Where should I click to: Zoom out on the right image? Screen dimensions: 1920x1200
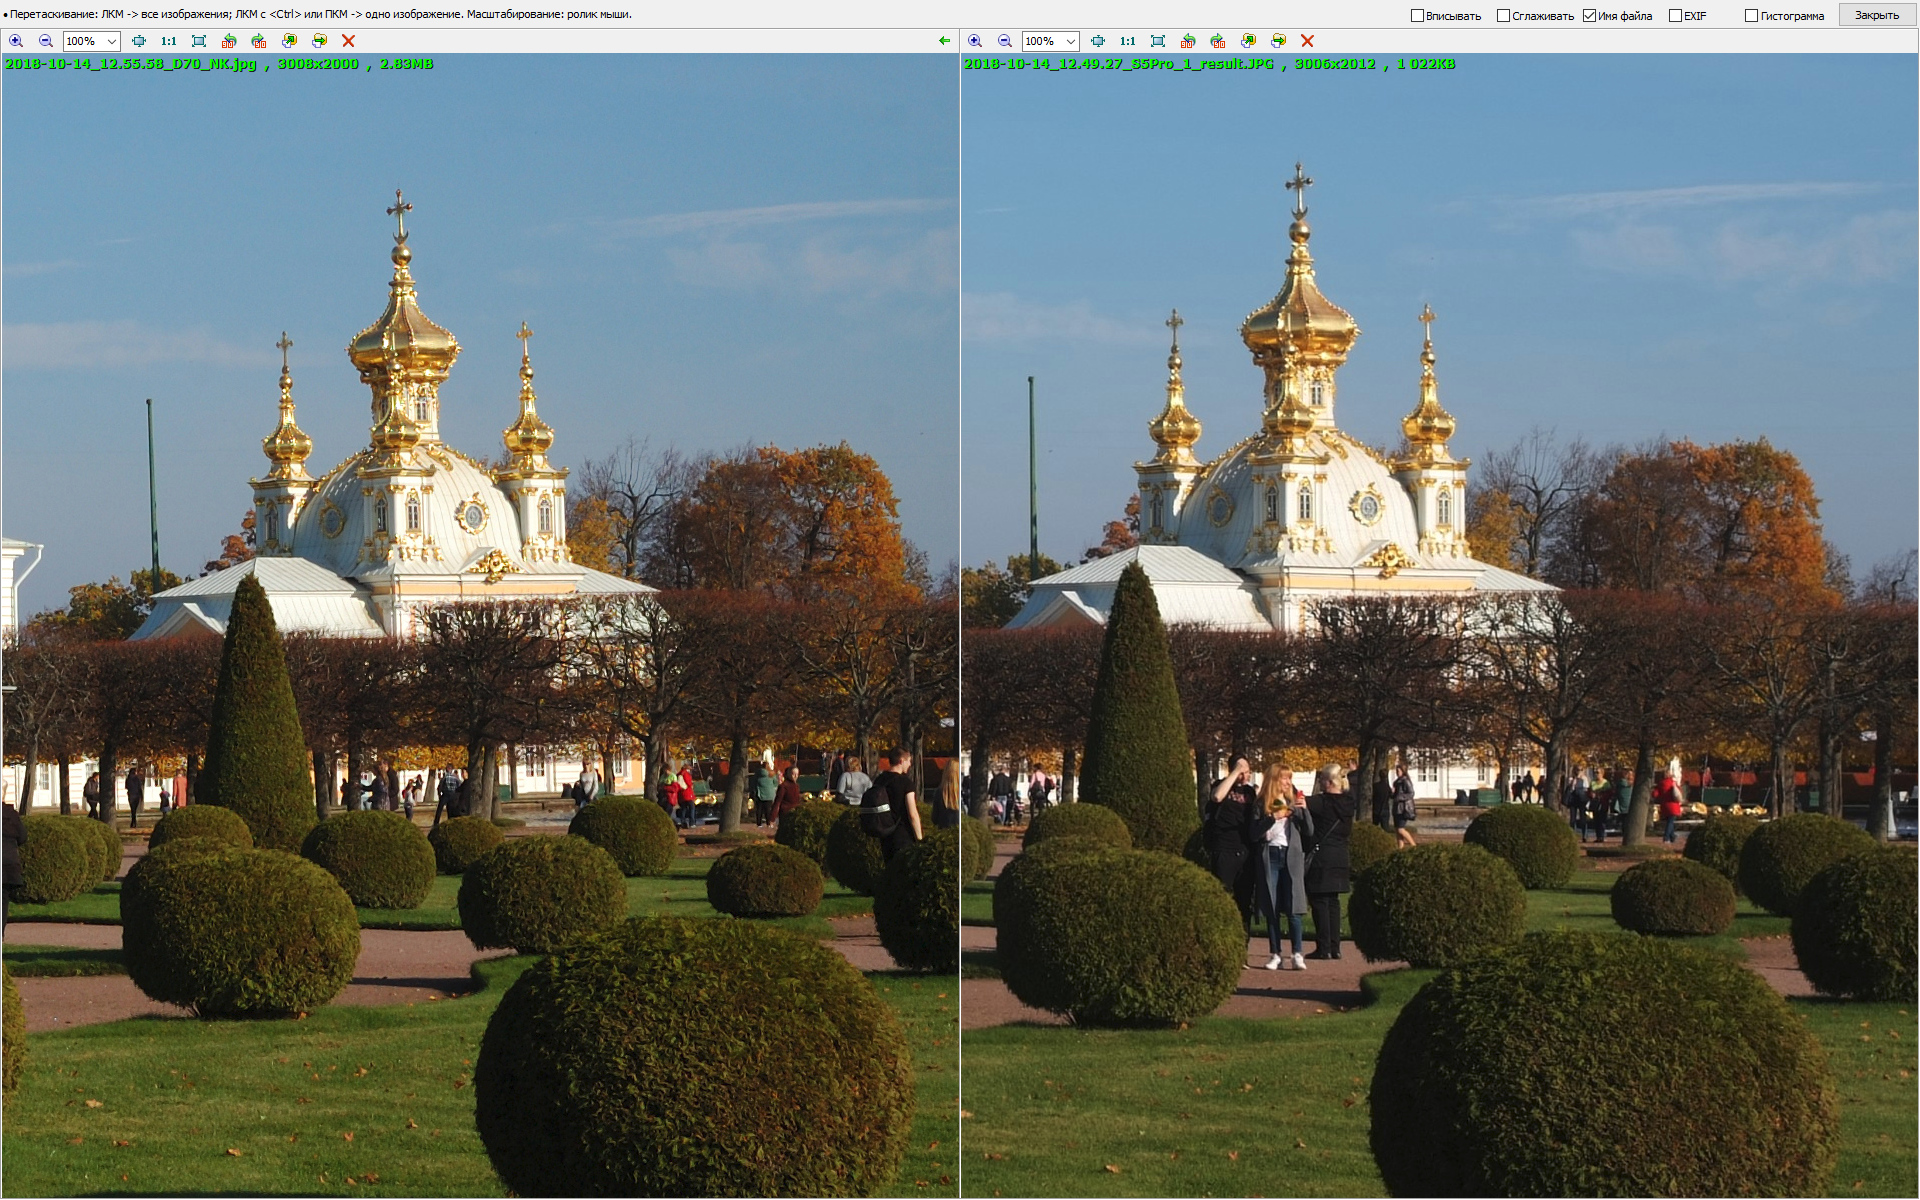pos(1005,41)
